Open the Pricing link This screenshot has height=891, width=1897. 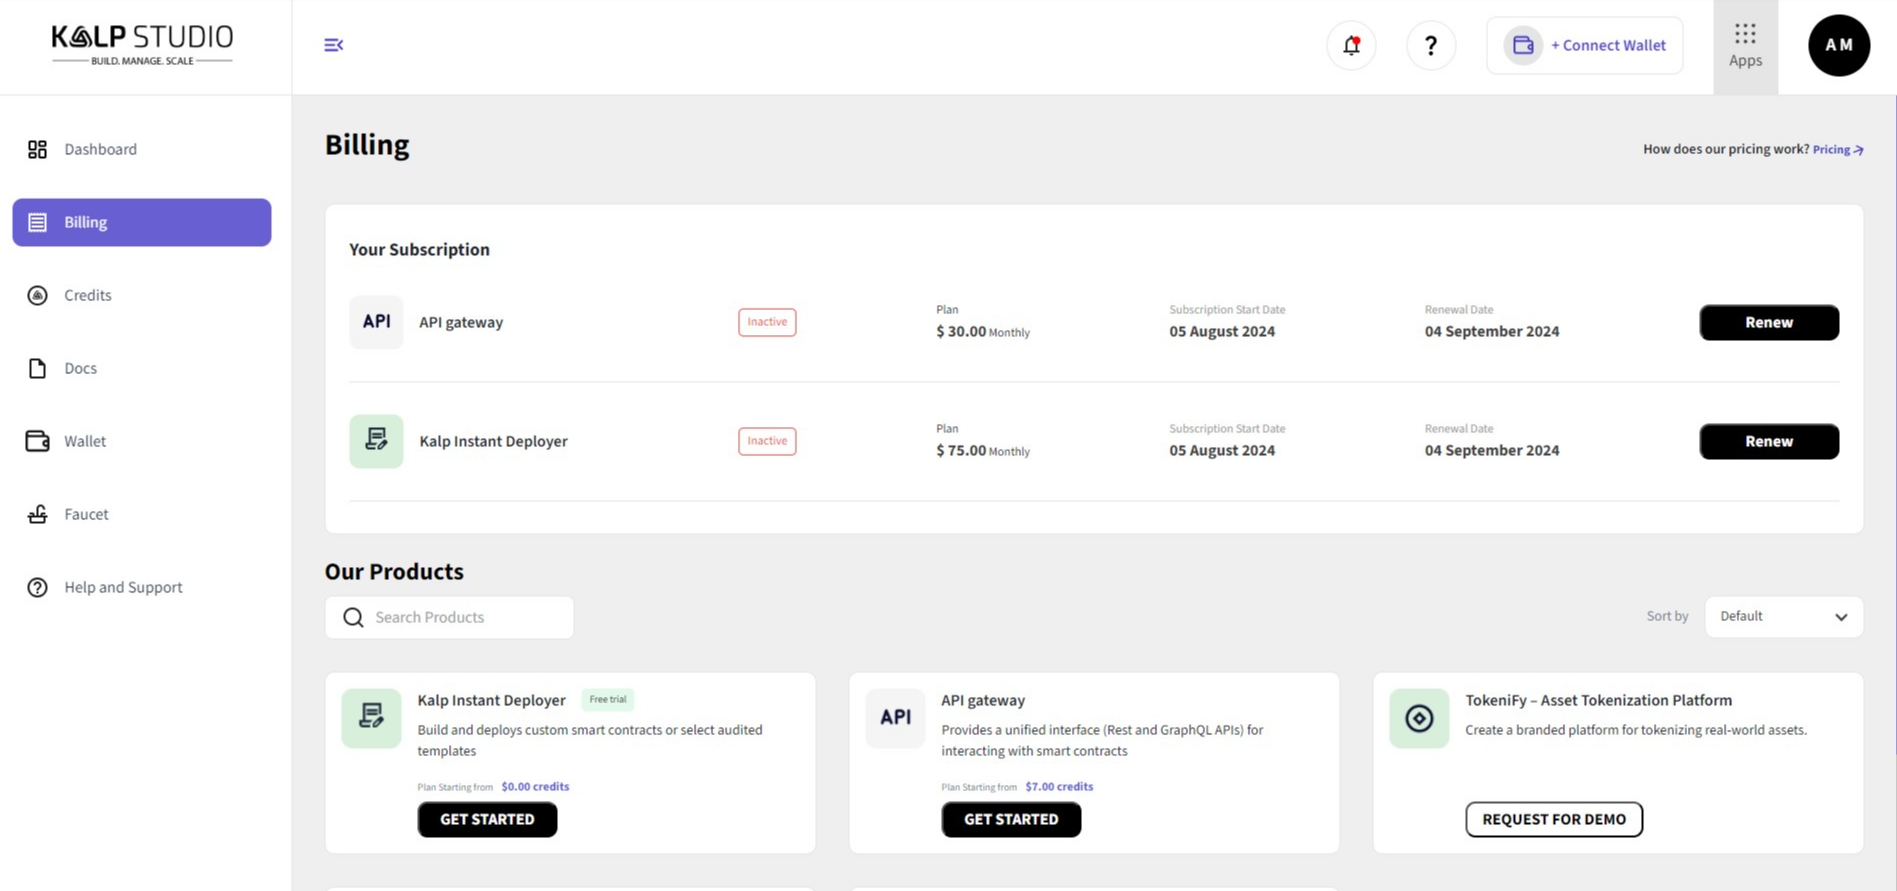[1837, 149]
